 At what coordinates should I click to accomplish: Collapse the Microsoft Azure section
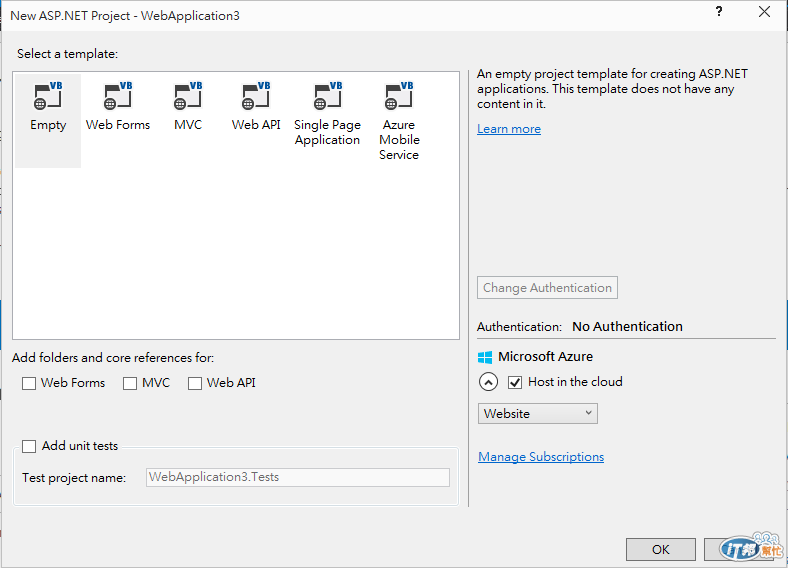click(488, 382)
